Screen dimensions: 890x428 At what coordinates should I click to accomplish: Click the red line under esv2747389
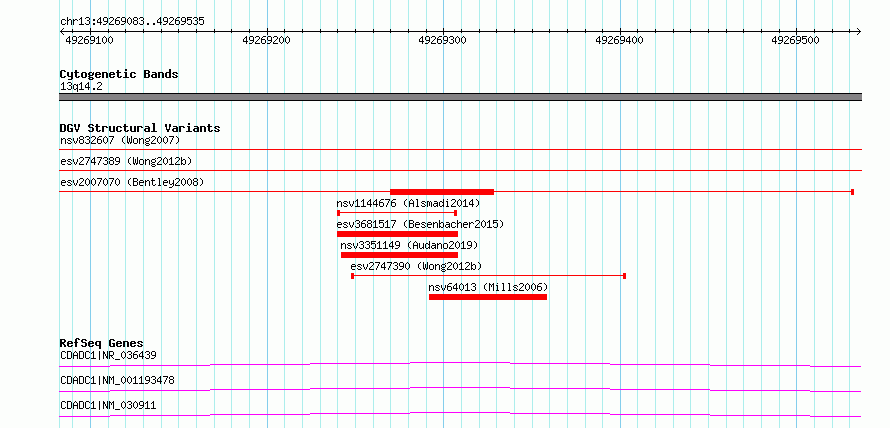[460, 170]
